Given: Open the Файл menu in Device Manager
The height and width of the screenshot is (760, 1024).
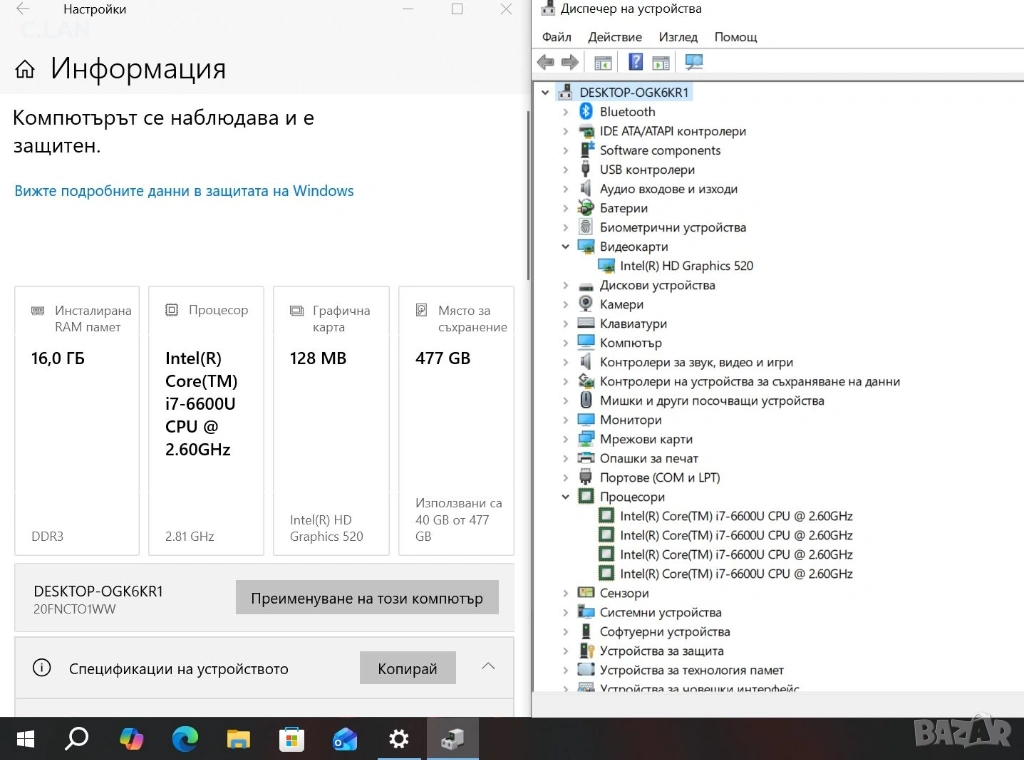Looking at the screenshot, I should (556, 37).
